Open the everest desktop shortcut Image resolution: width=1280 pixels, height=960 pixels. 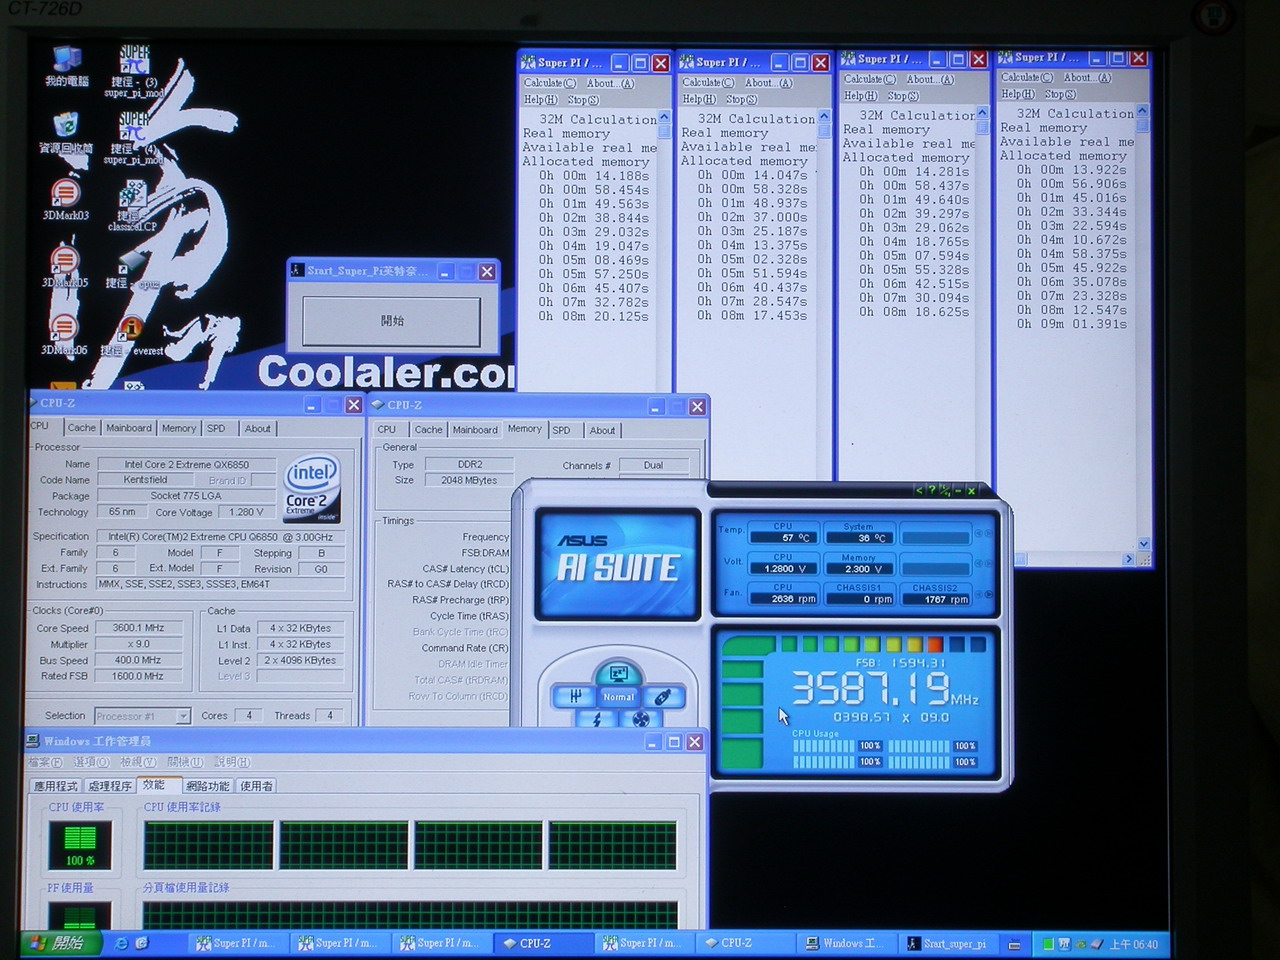tap(132, 336)
